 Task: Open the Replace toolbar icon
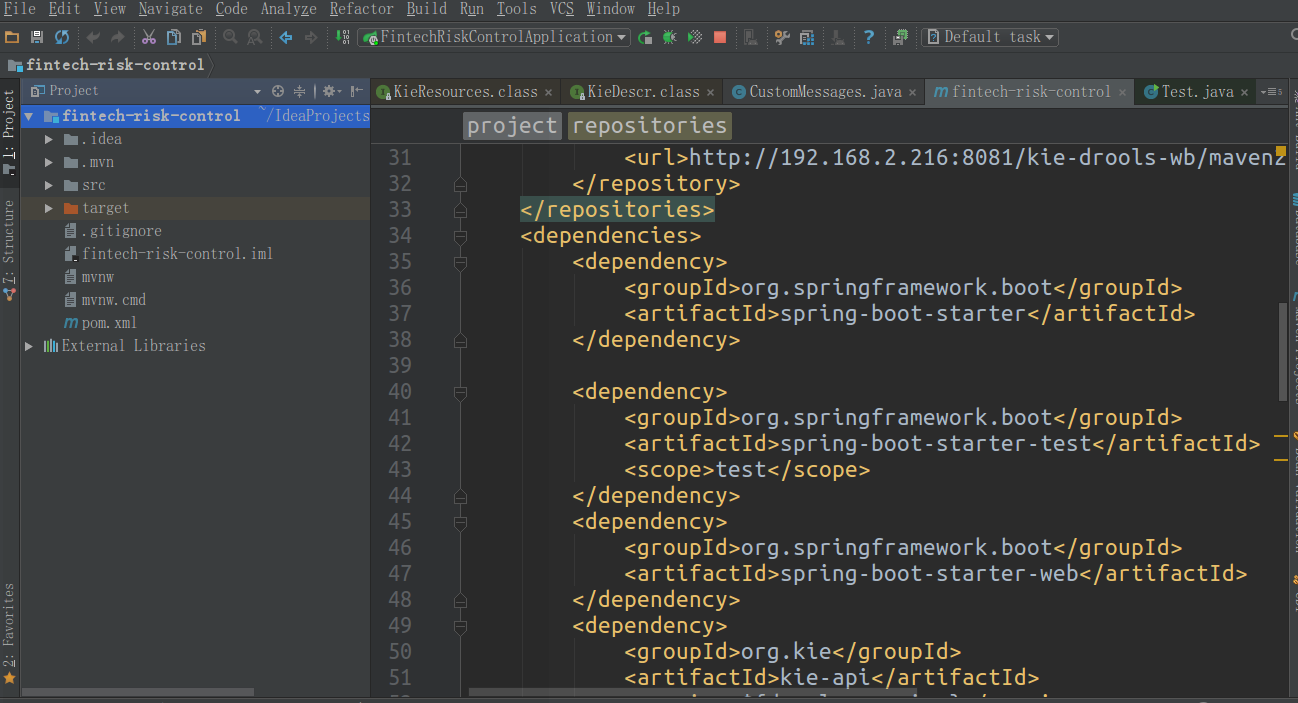255,37
